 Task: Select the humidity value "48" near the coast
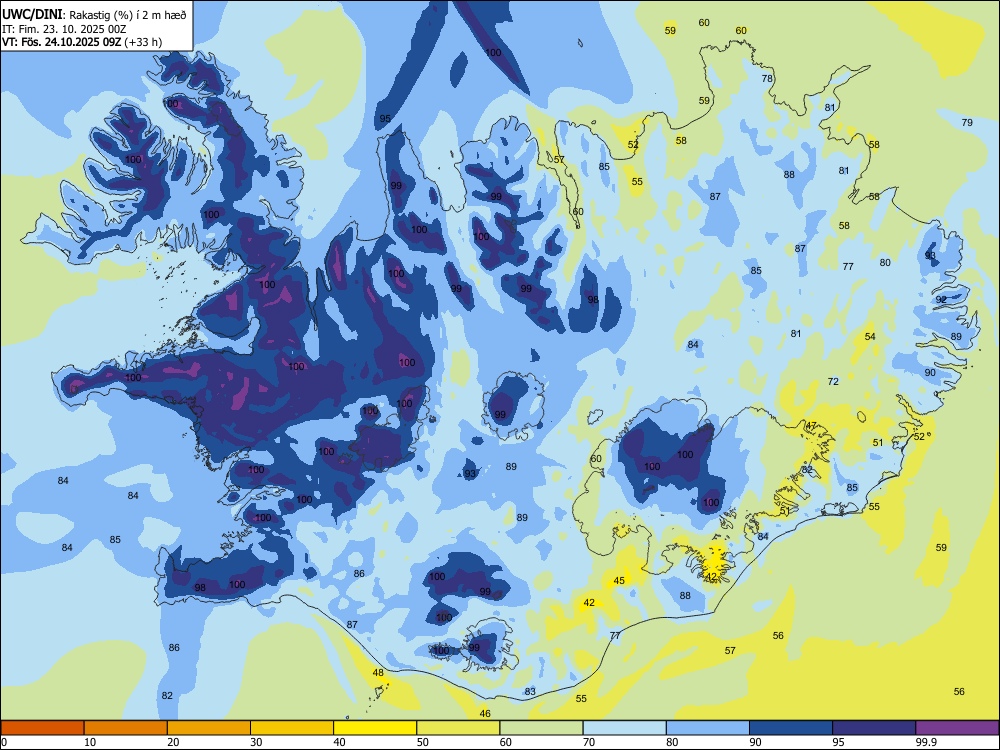tap(378, 672)
